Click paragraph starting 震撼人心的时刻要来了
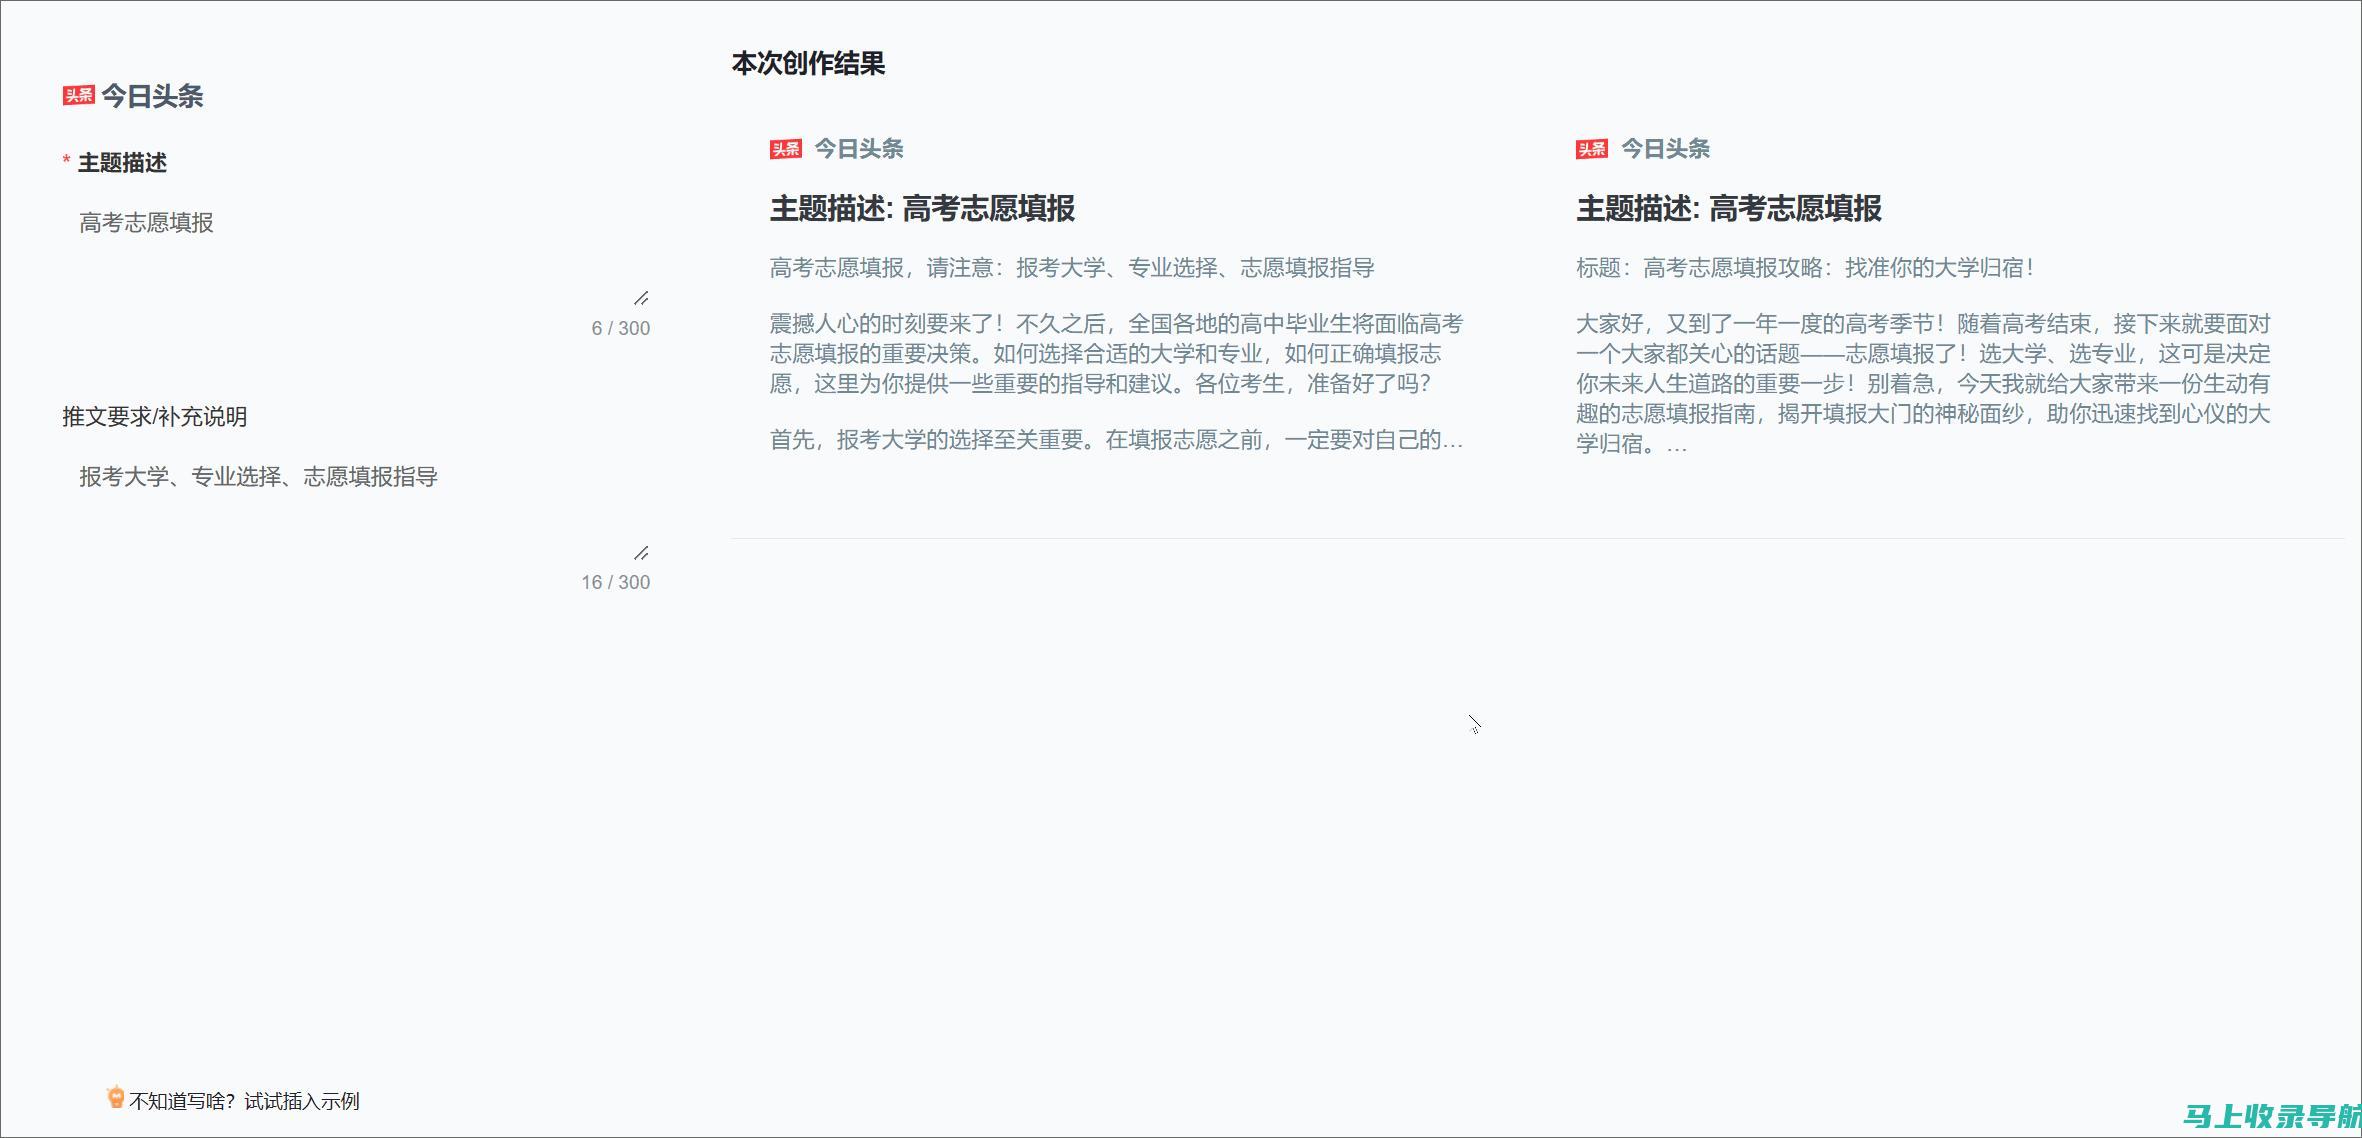The image size is (2362, 1138). [1116, 354]
